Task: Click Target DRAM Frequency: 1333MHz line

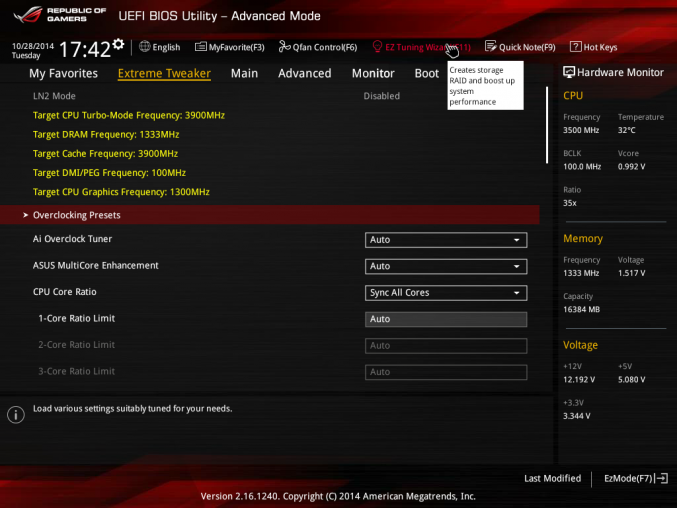Action: tap(106, 134)
